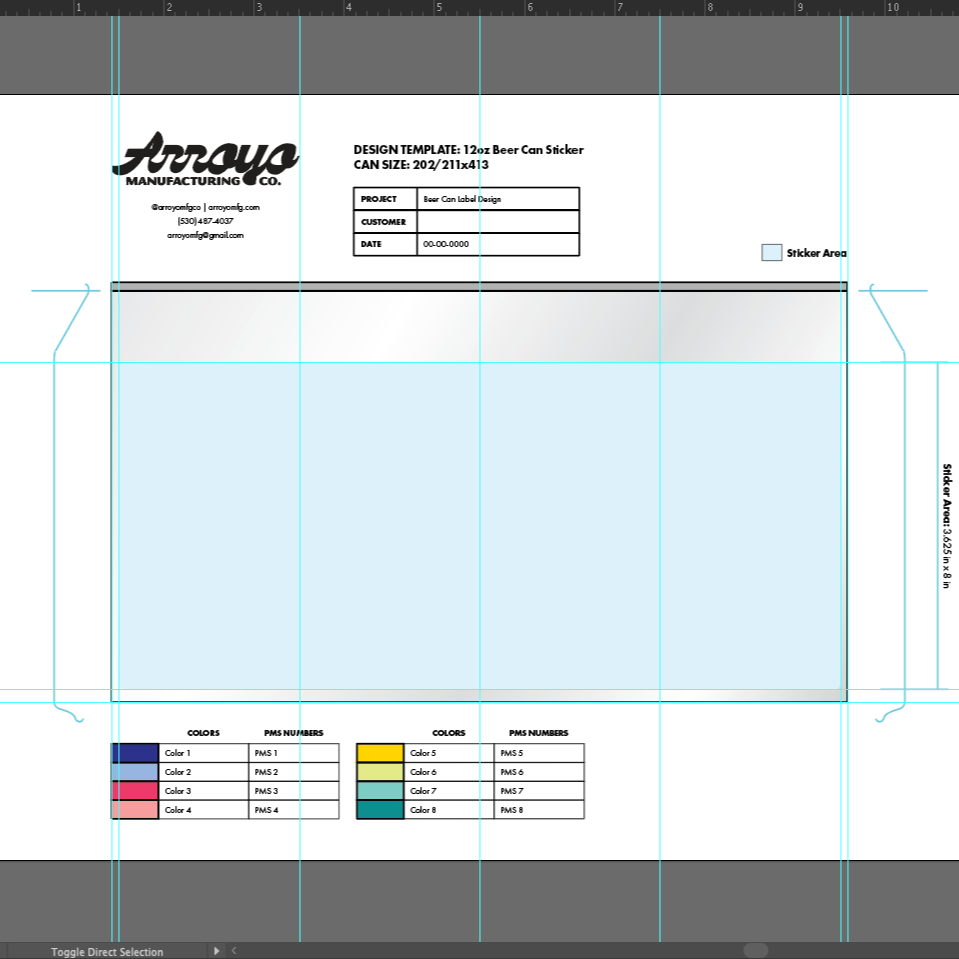This screenshot has width=959, height=959.
Task: Select the dark blue Color 1 swatch
Action: pyautogui.click(x=135, y=753)
